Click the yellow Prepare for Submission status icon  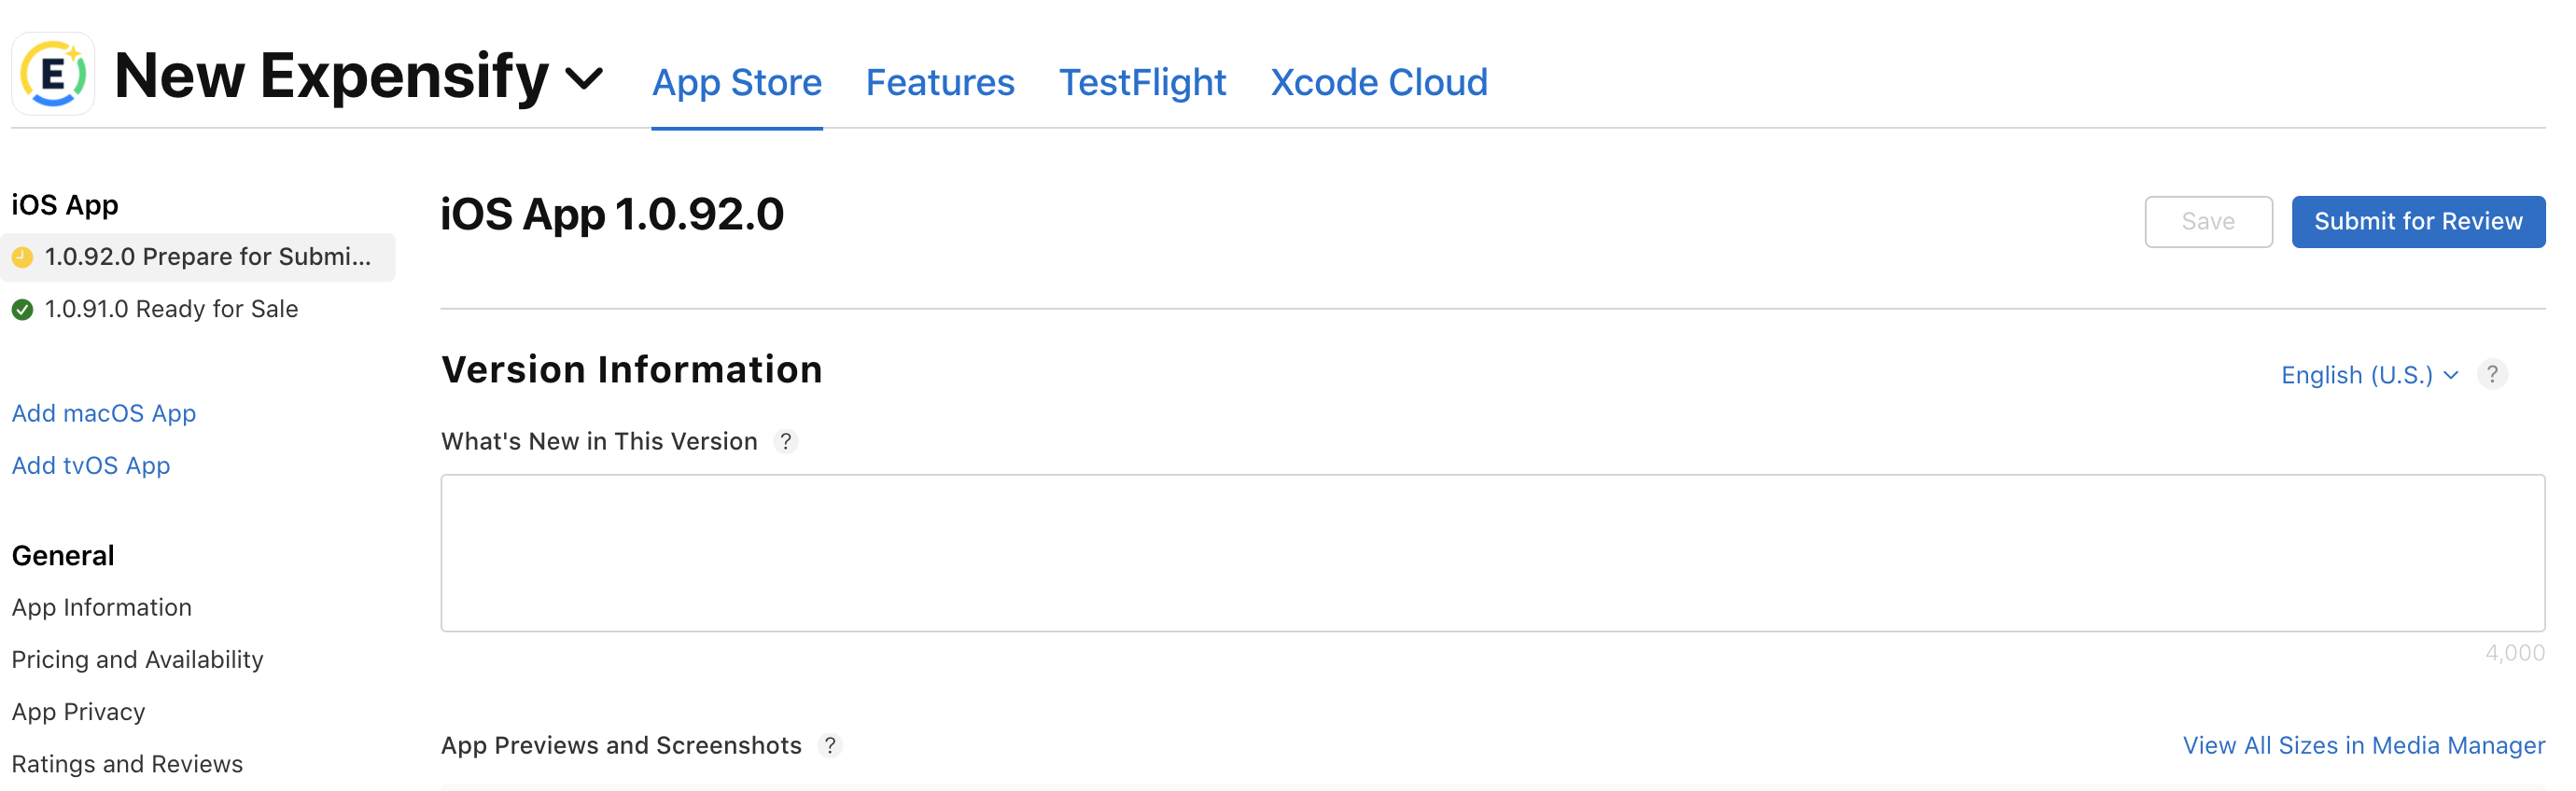22,257
